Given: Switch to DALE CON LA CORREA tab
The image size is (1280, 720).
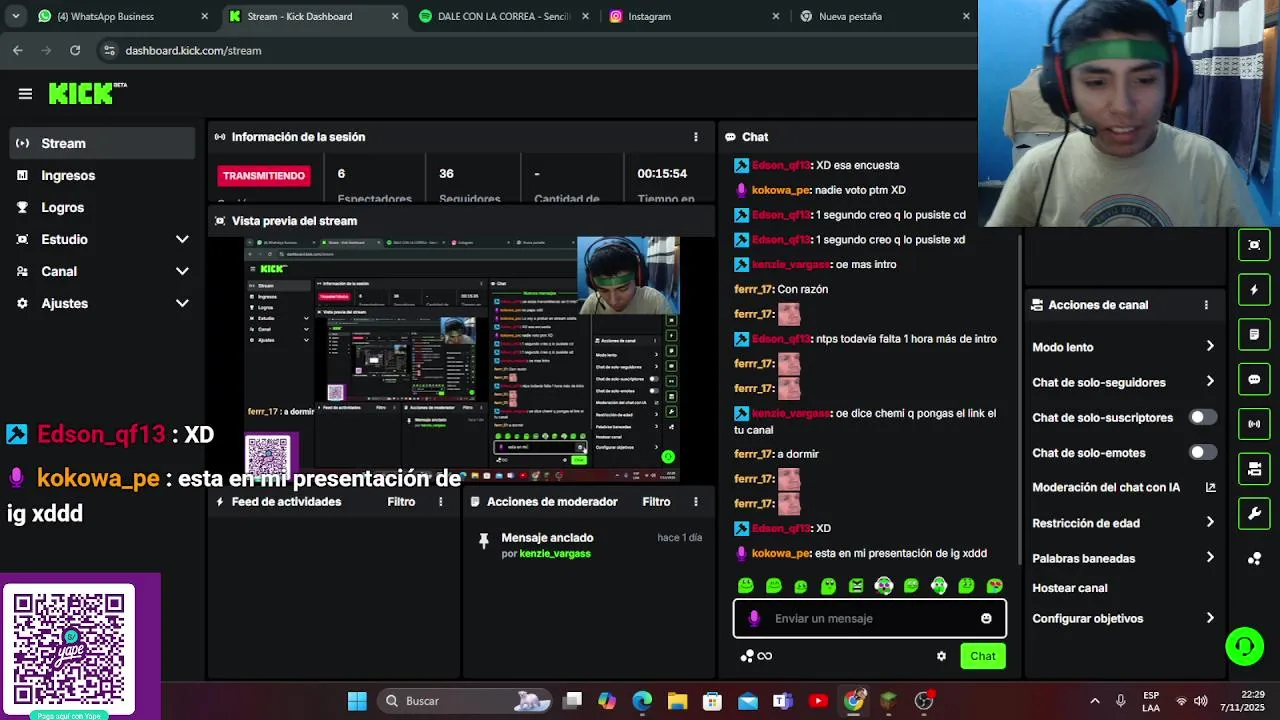Looking at the screenshot, I should click(x=503, y=16).
